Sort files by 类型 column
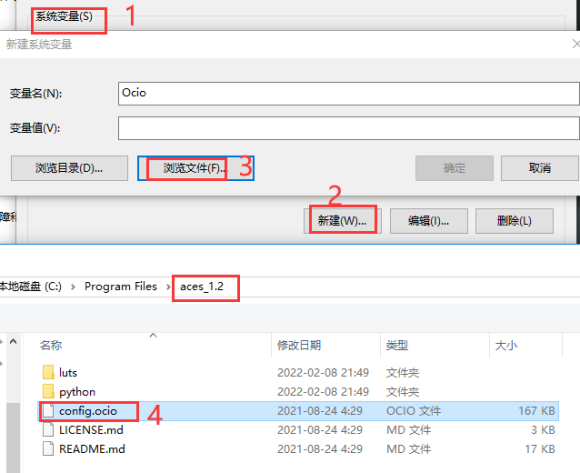 point(397,345)
